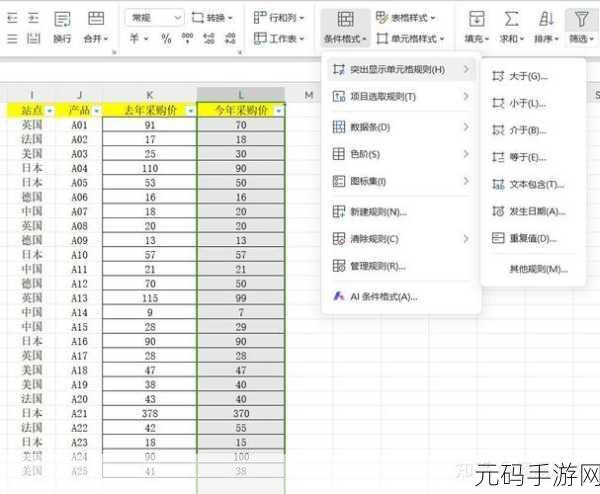This screenshot has height=494, width=600.
Task: Click the 求和 sum sigma icon
Action: tap(511, 19)
